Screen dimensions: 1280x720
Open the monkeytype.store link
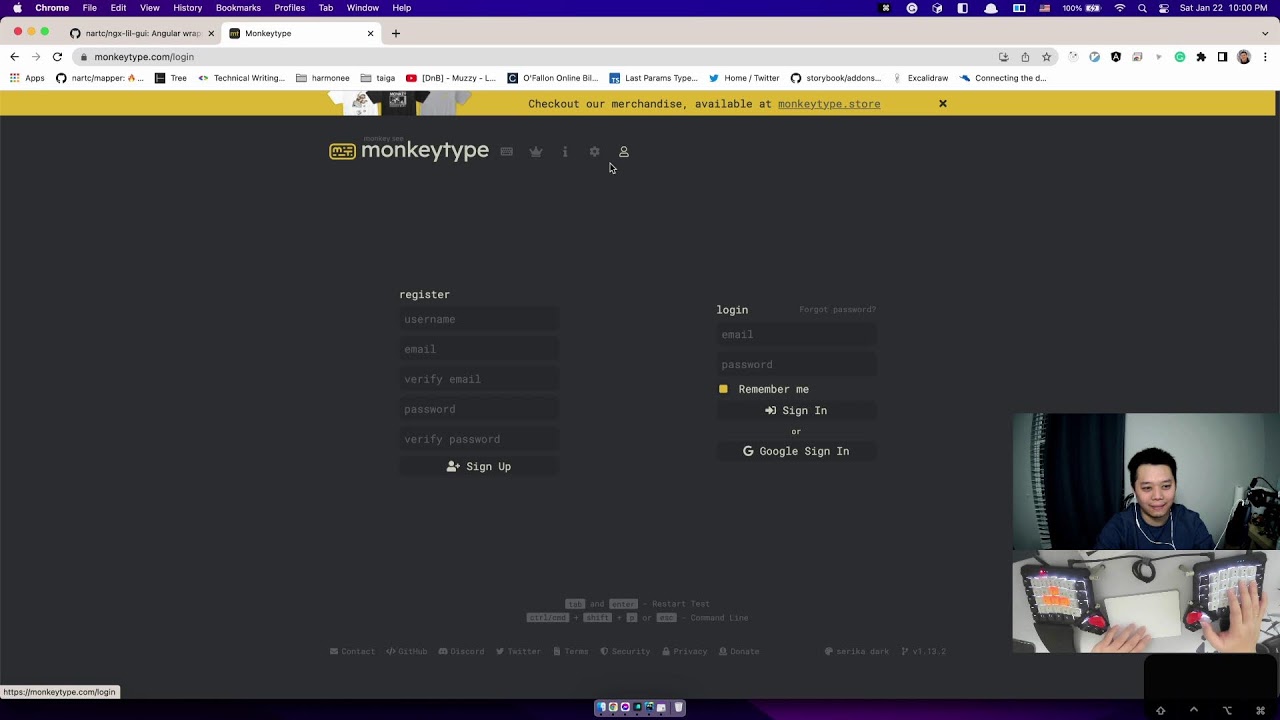click(x=829, y=104)
